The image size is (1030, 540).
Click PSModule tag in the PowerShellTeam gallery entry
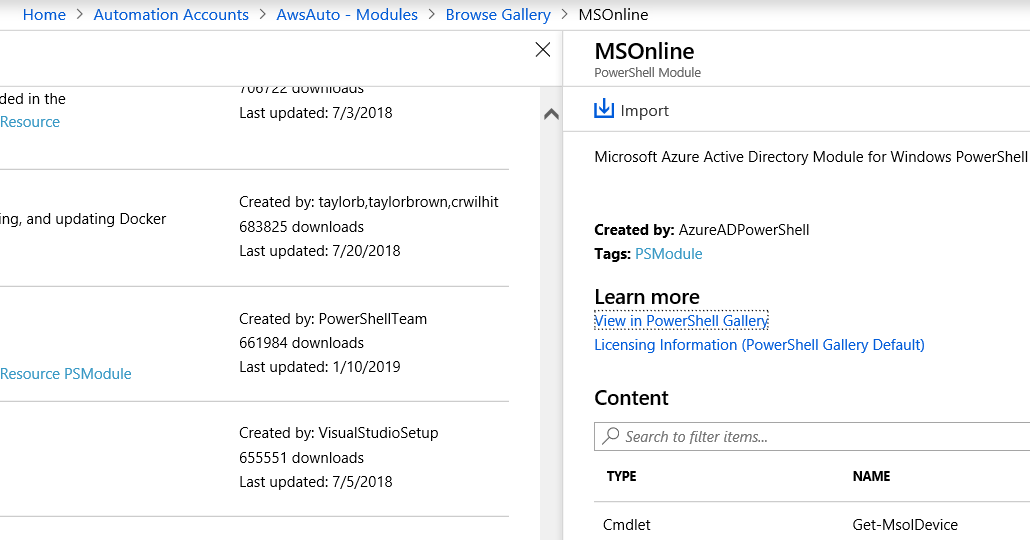tap(98, 374)
